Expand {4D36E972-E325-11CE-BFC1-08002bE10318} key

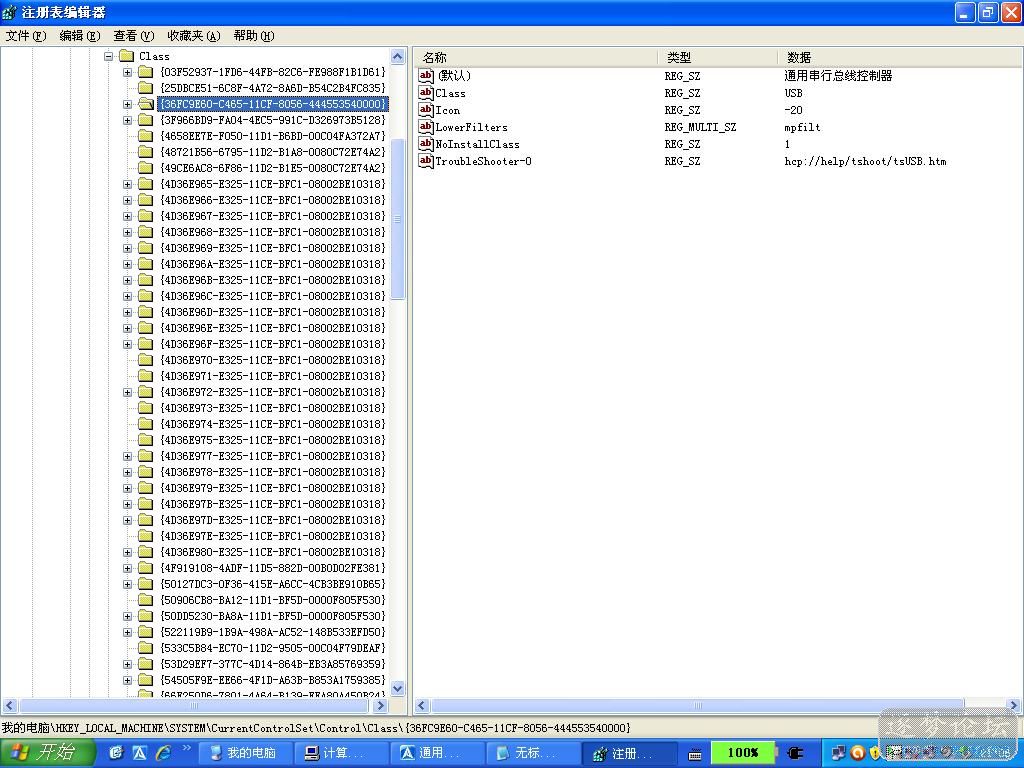pos(128,392)
